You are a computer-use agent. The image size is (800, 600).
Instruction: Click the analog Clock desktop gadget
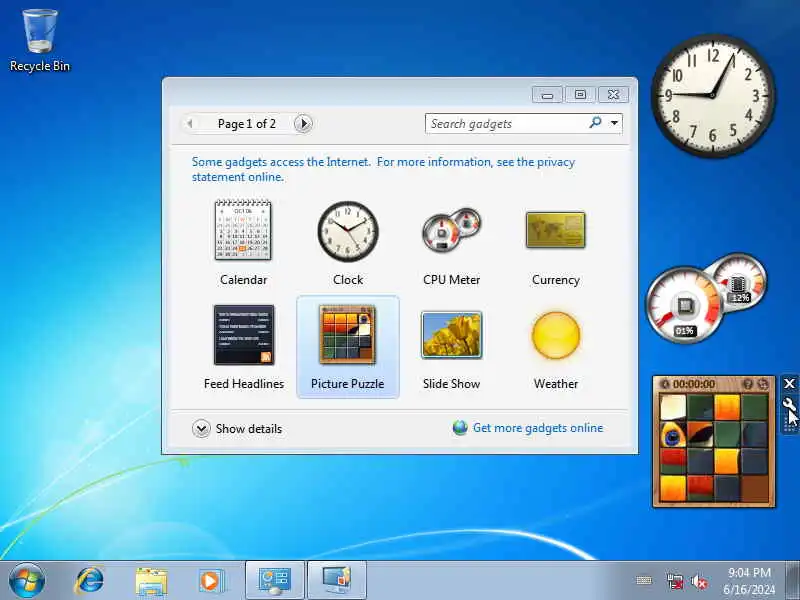coord(713,95)
